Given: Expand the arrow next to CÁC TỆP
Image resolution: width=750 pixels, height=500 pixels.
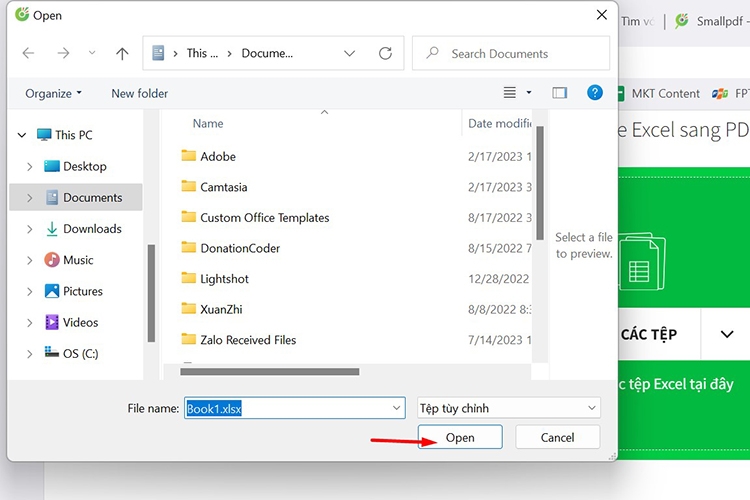Looking at the screenshot, I should pyautogui.click(x=727, y=334).
